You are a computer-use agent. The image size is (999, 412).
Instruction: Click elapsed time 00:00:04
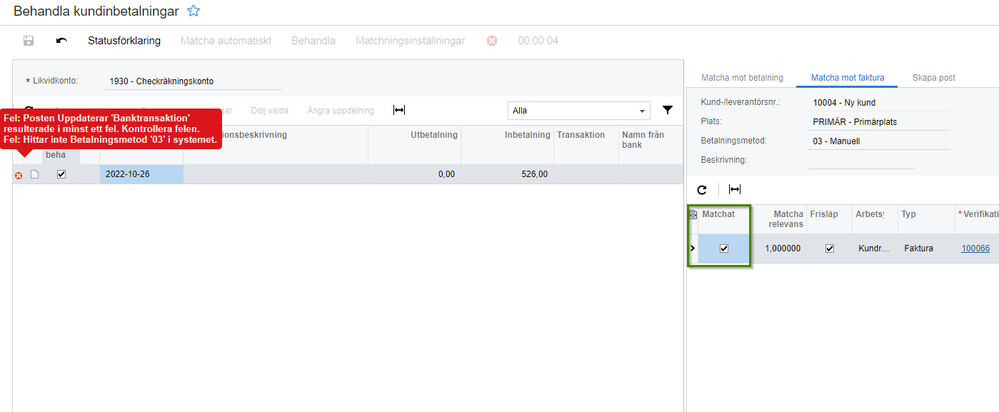coord(538,41)
